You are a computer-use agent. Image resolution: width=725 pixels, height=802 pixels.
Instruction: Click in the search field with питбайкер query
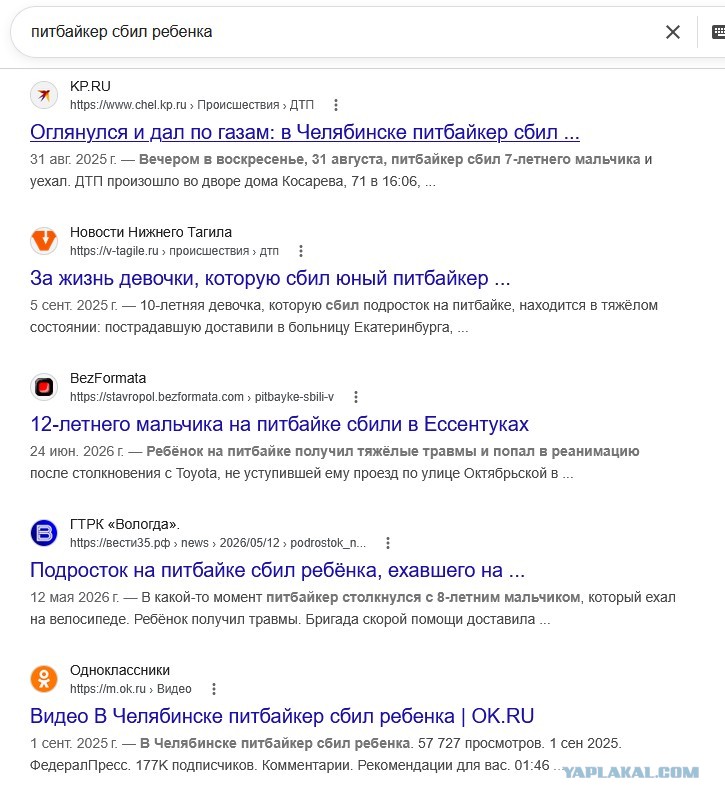[x=338, y=32]
